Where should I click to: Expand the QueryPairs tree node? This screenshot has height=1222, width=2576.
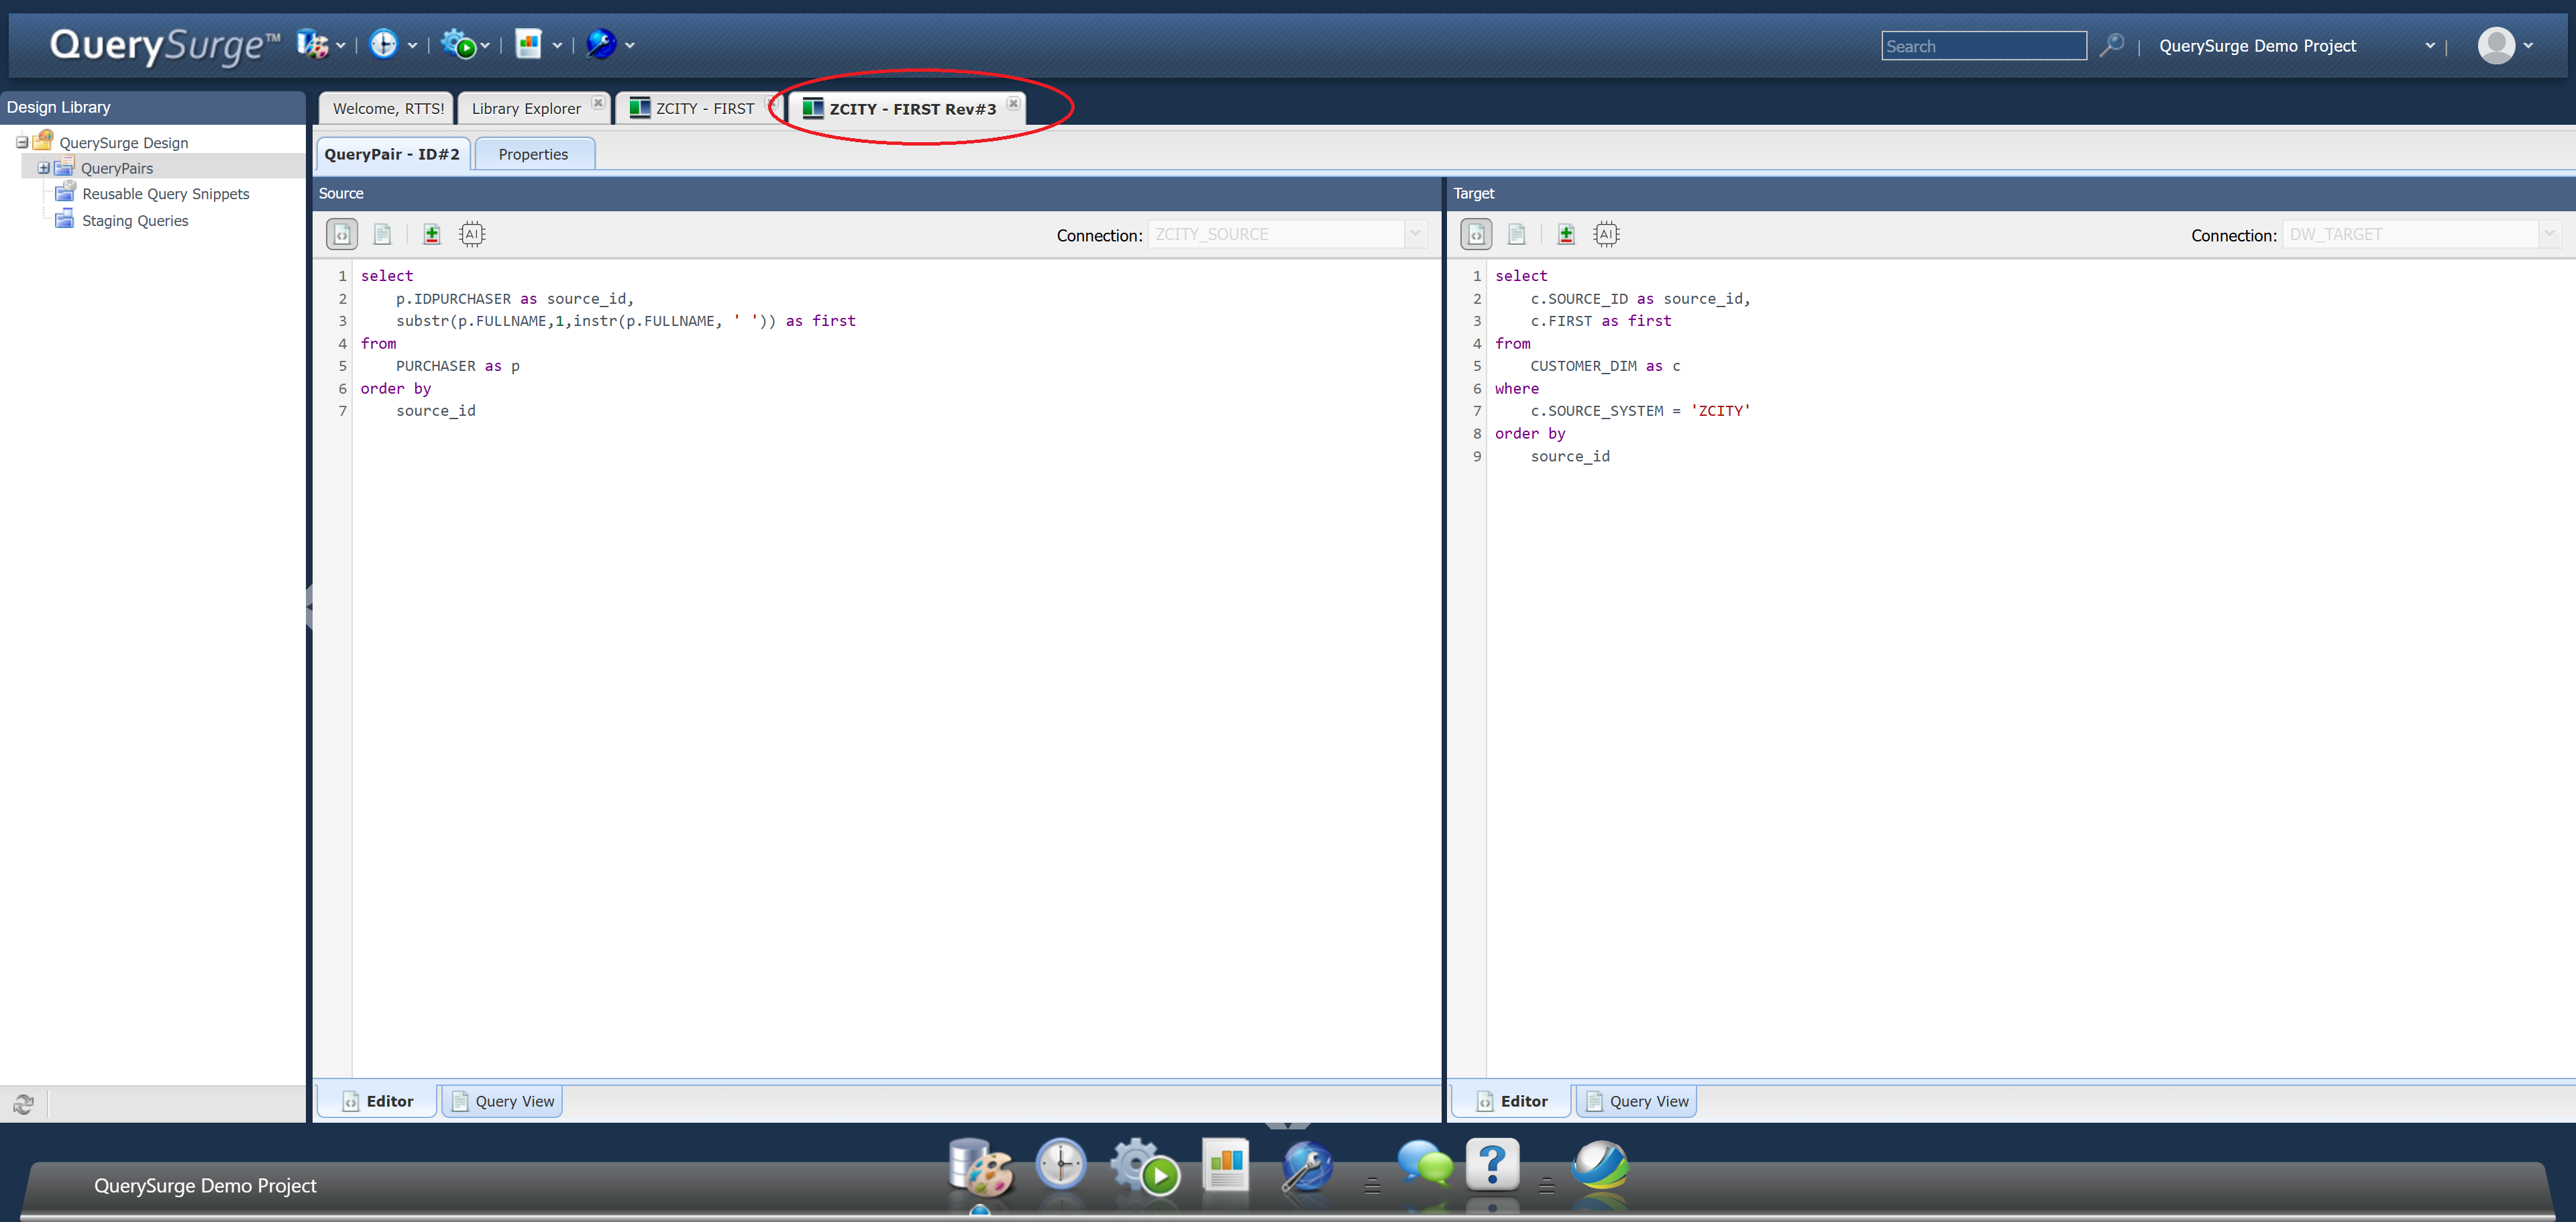[44, 168]
